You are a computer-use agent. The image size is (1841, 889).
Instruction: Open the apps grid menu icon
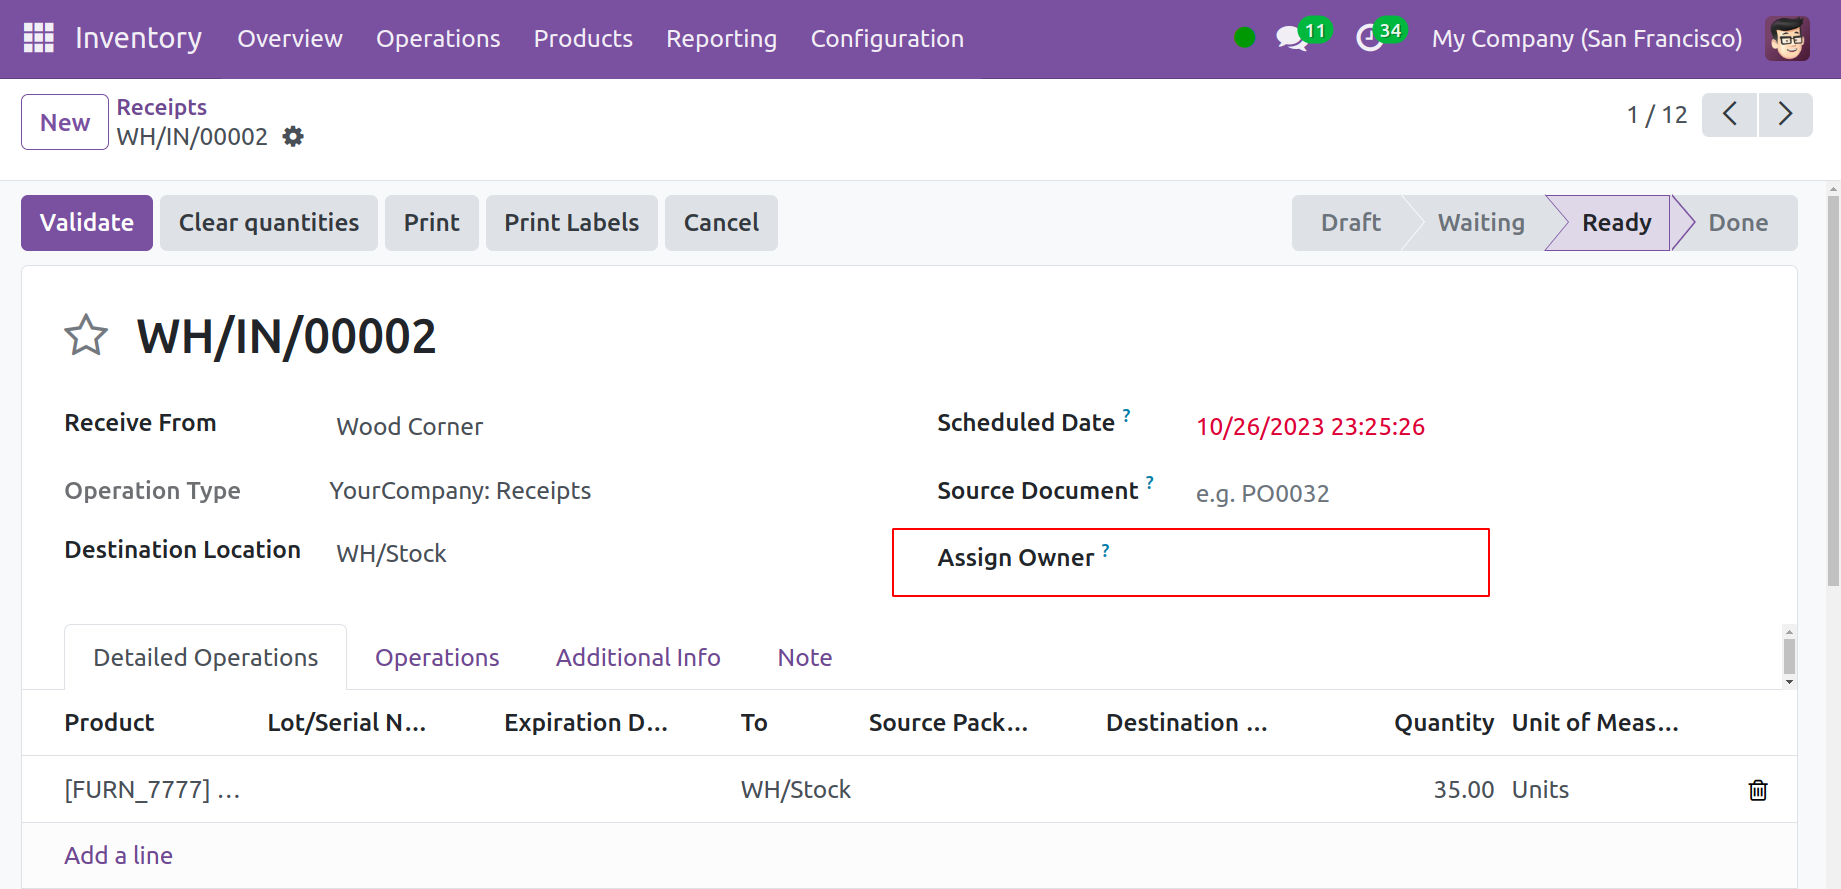coord(38,38)
